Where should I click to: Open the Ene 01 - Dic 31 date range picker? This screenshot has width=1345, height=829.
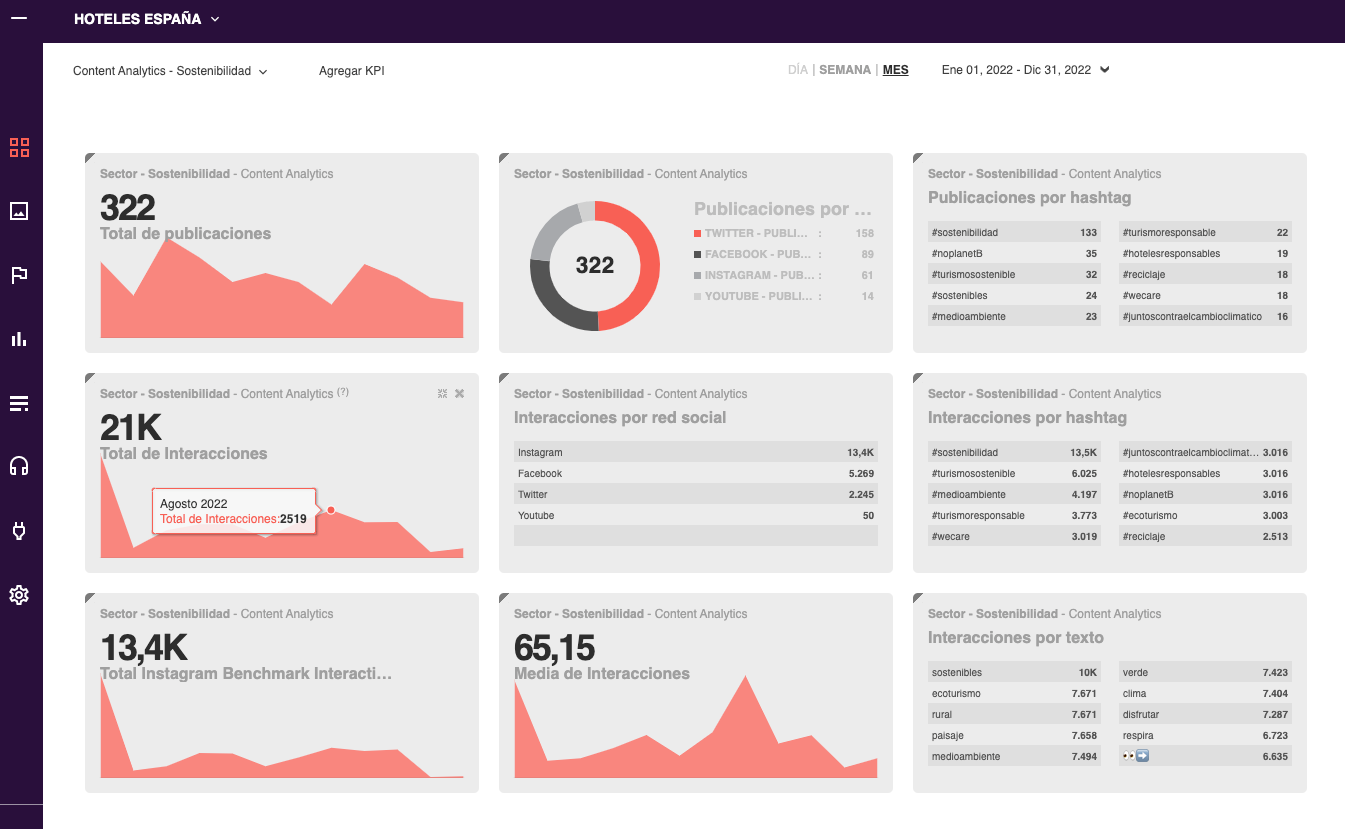point(1022,69)
